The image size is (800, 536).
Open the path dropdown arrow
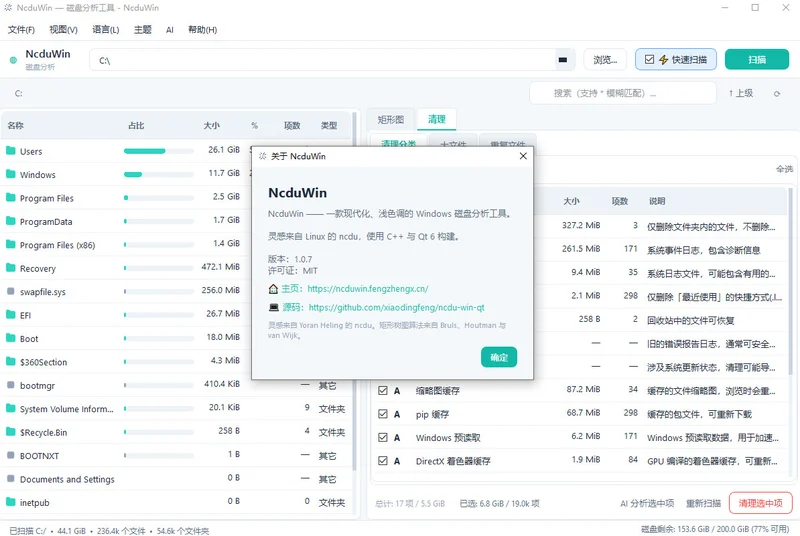[563, 60]
